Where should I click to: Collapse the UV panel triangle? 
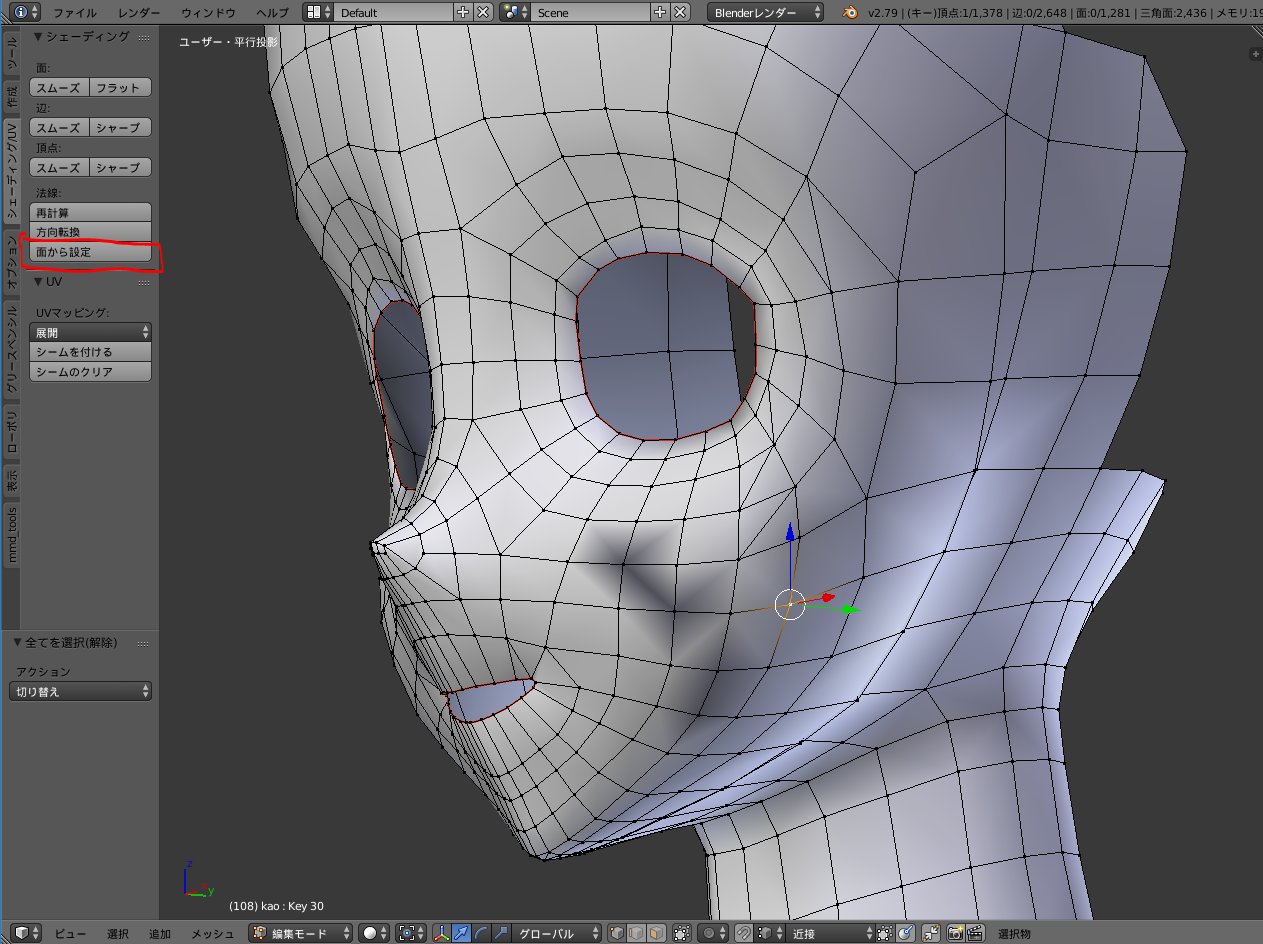pyautogui.click(x=38, y=281)
